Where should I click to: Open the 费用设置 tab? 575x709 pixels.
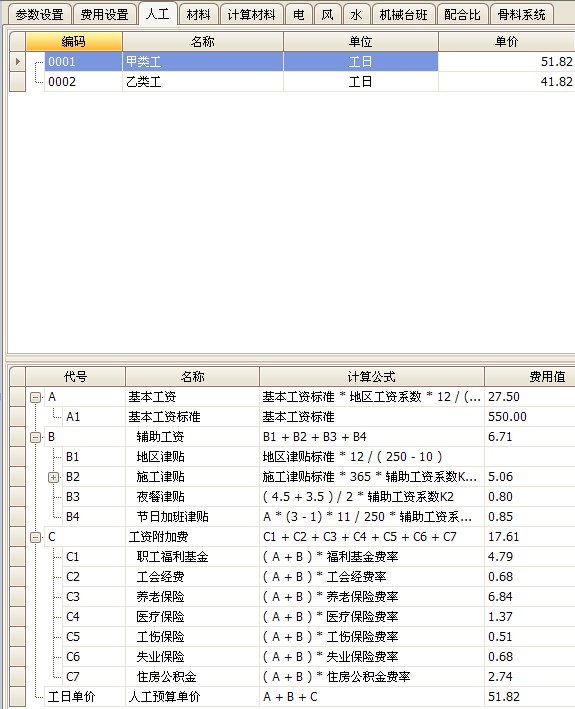point(104,14)
